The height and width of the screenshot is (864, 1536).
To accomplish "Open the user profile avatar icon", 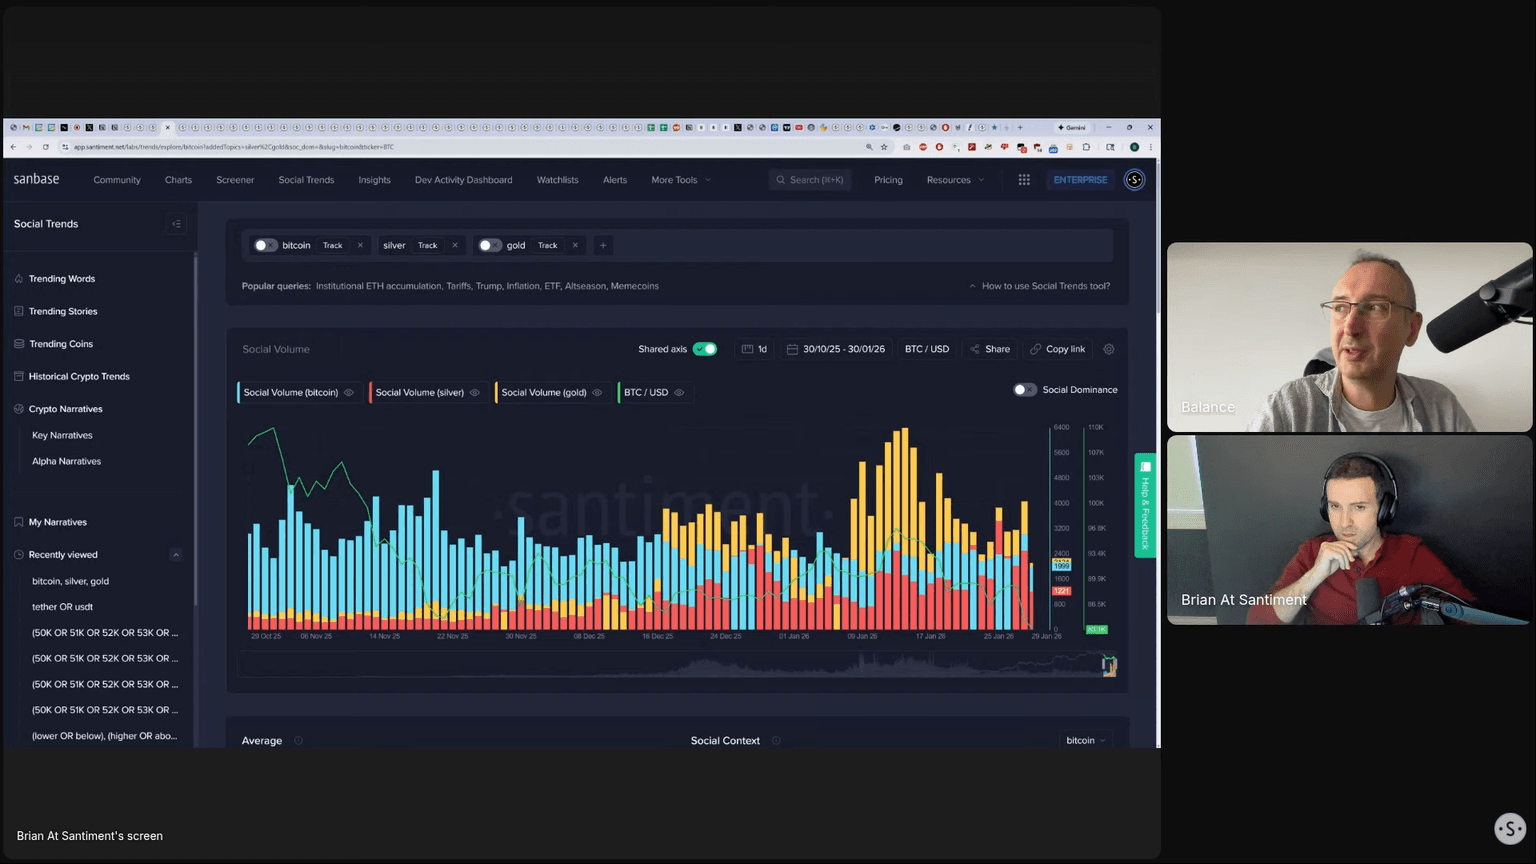I will coord(1134,180).
